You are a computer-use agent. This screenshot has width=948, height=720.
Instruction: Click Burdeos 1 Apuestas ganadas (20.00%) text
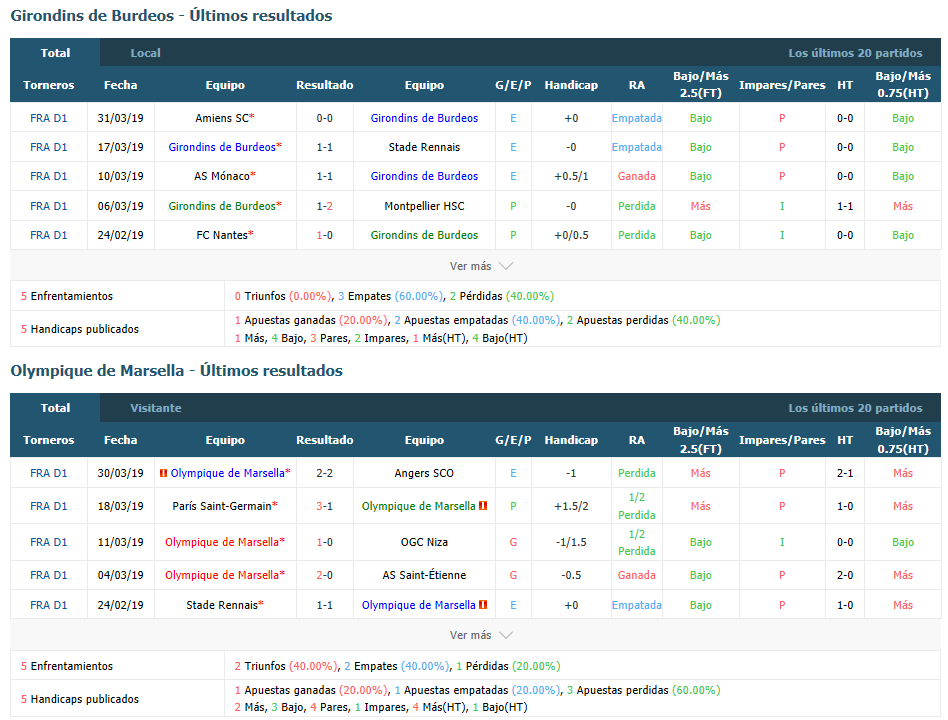pyautogui.click(x=311, y=320)
